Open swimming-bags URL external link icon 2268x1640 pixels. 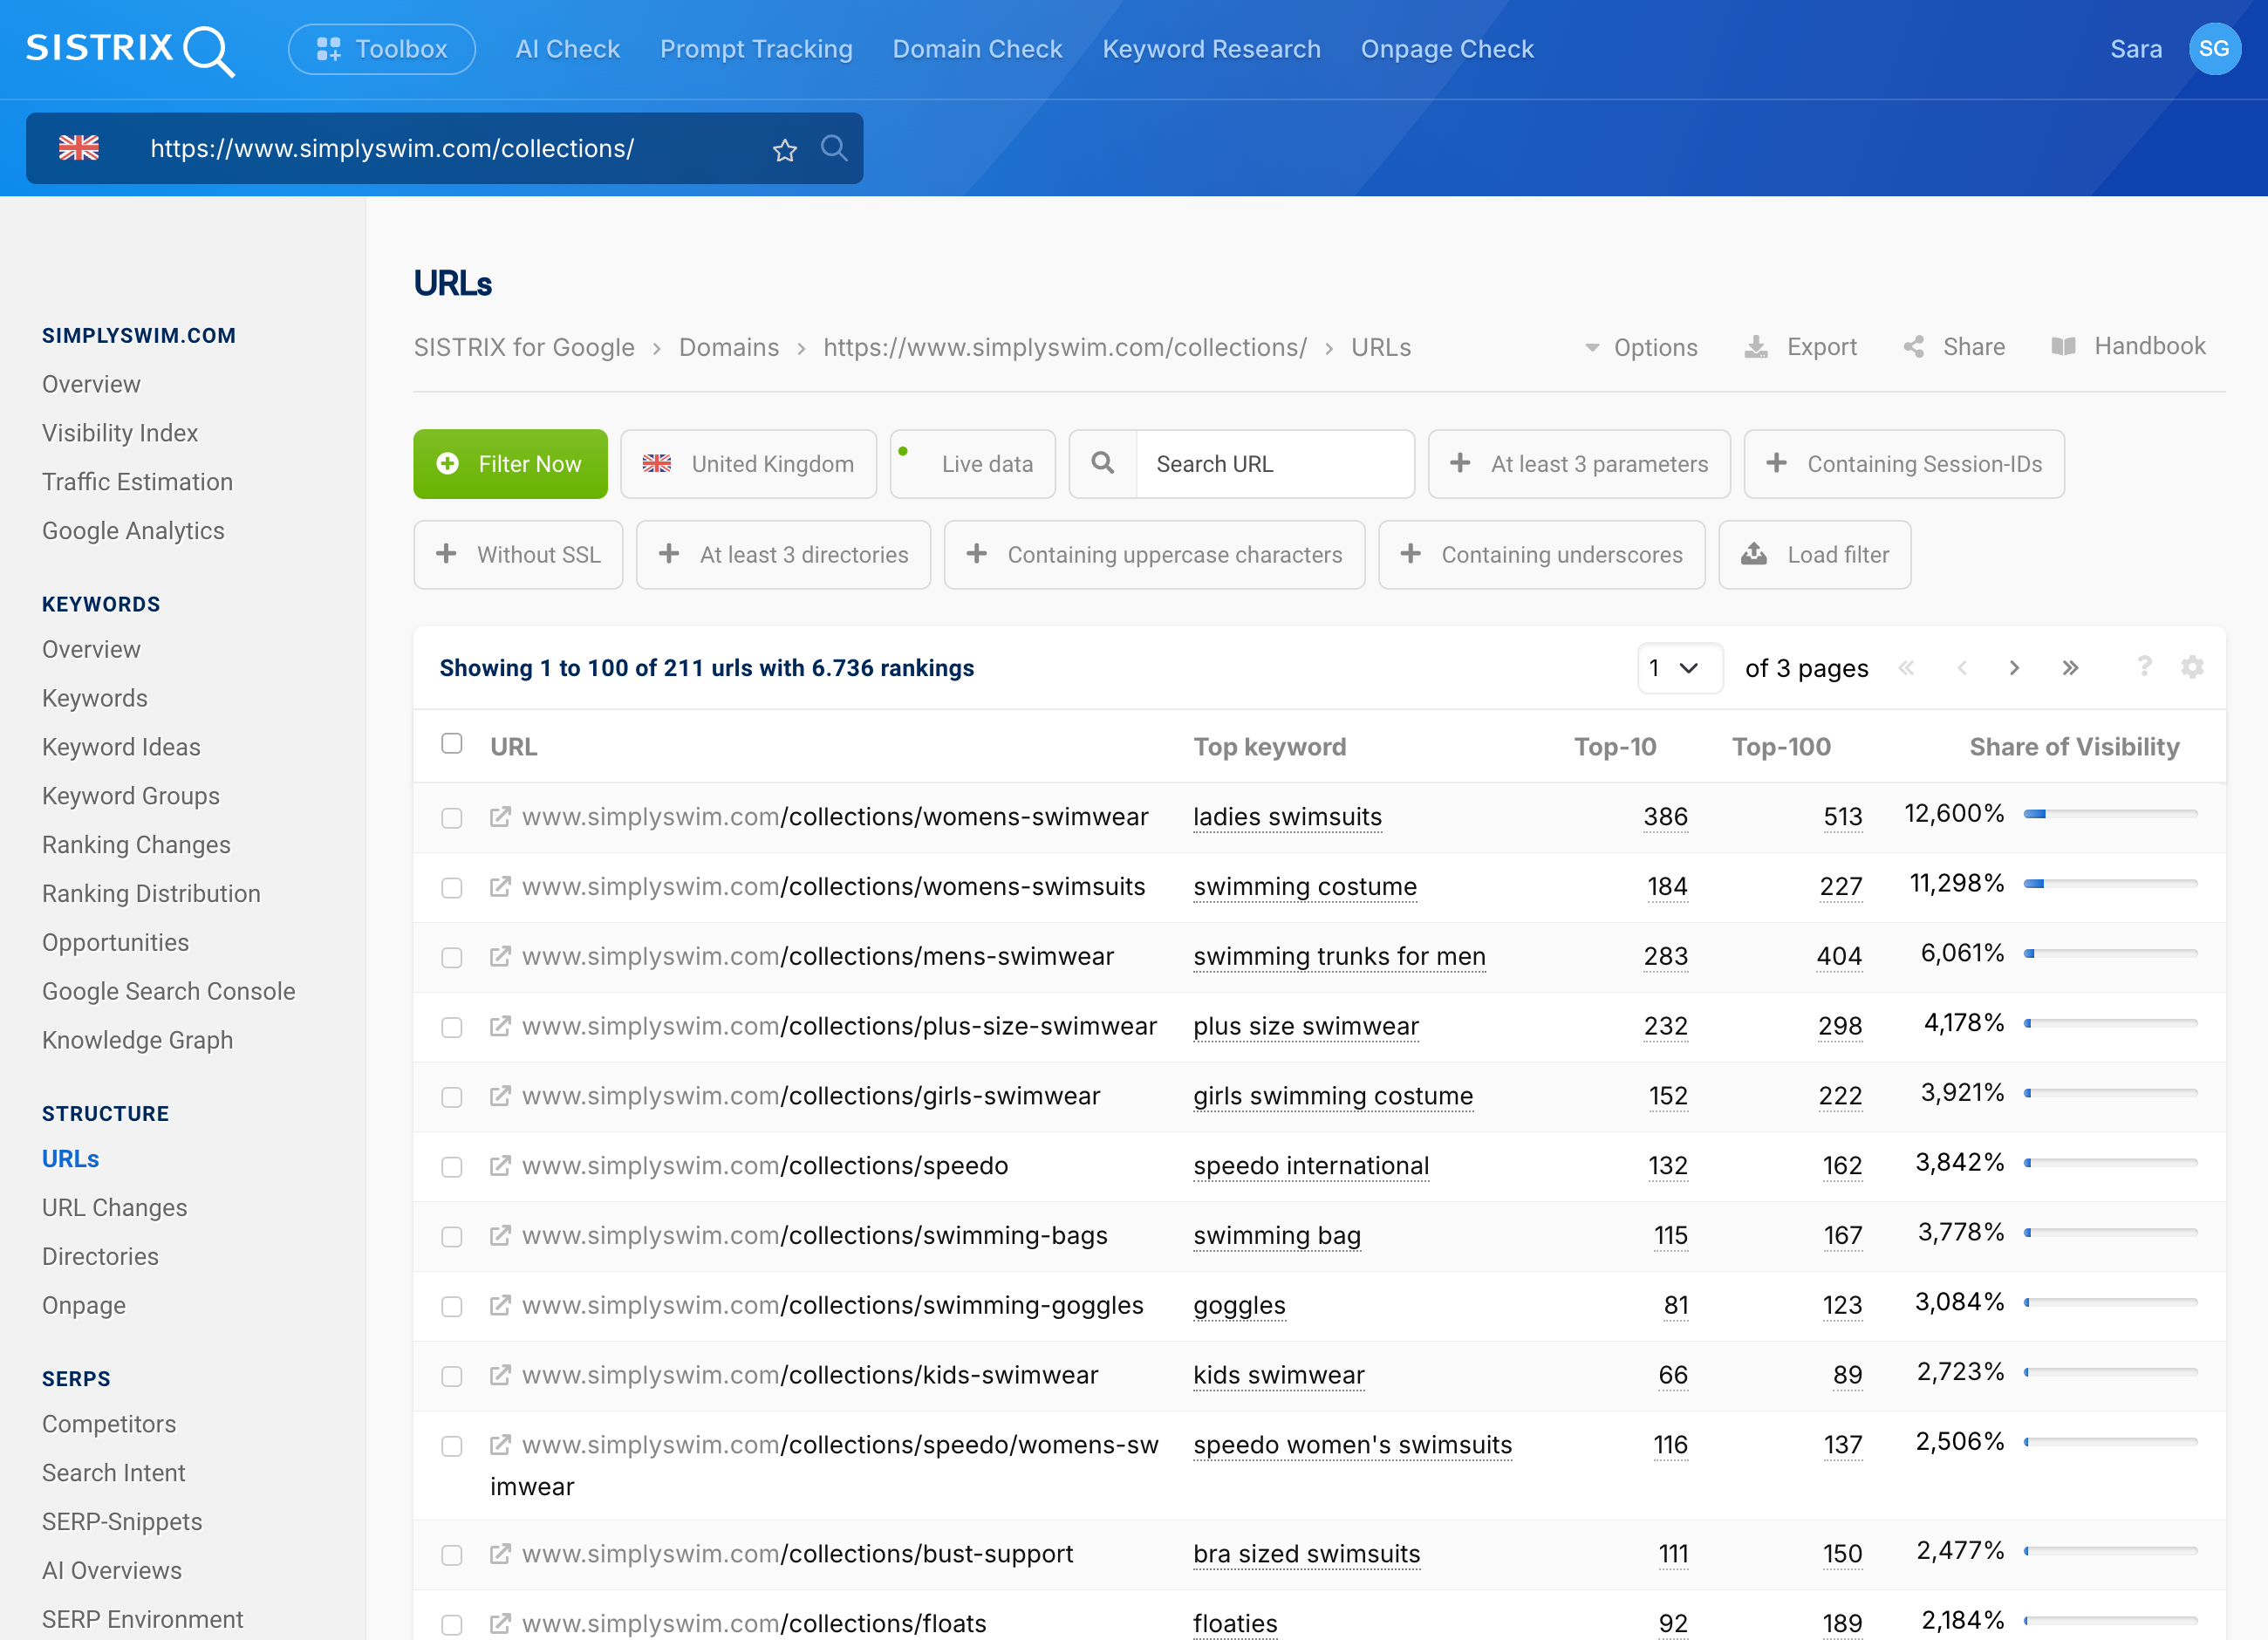[500, 1236]
